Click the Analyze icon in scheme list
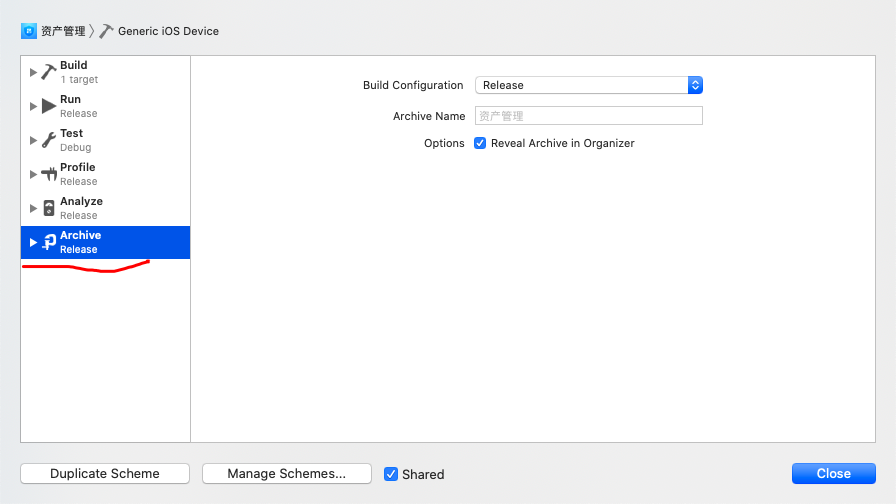896x504 pixels. pyautogui.click(x=49, y=208)
